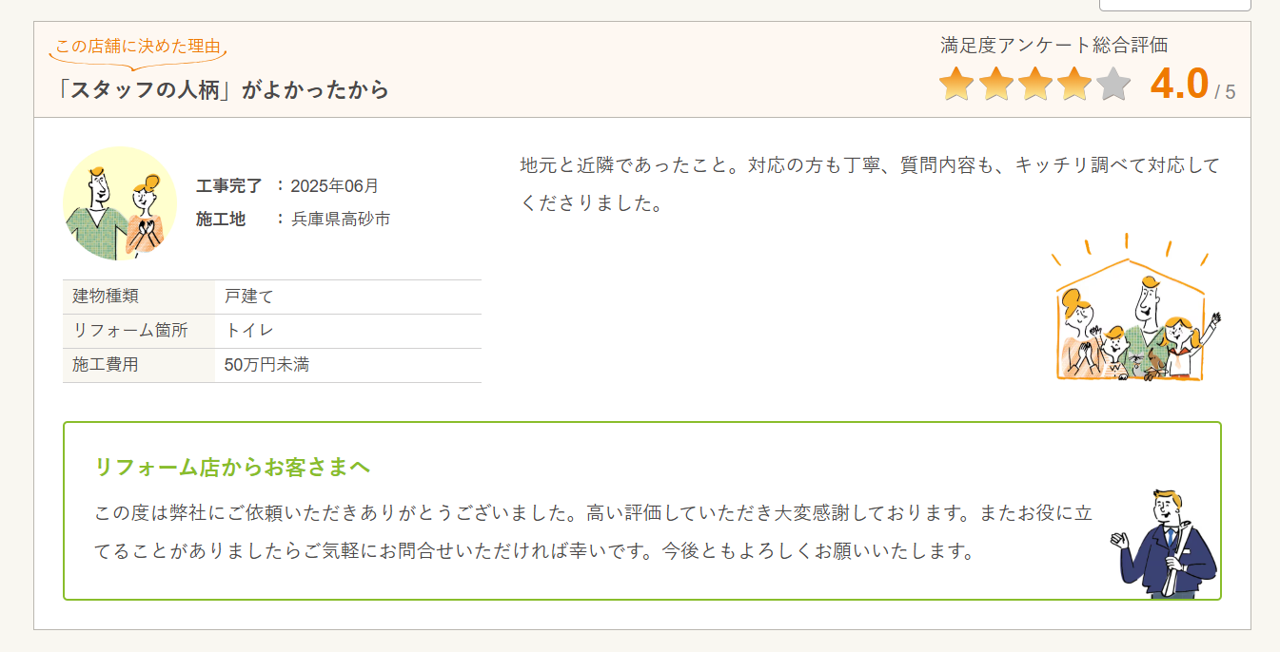Click the second gold rating star
The height and width of the screenshot is (652, 1280).
tap(996, 85)
